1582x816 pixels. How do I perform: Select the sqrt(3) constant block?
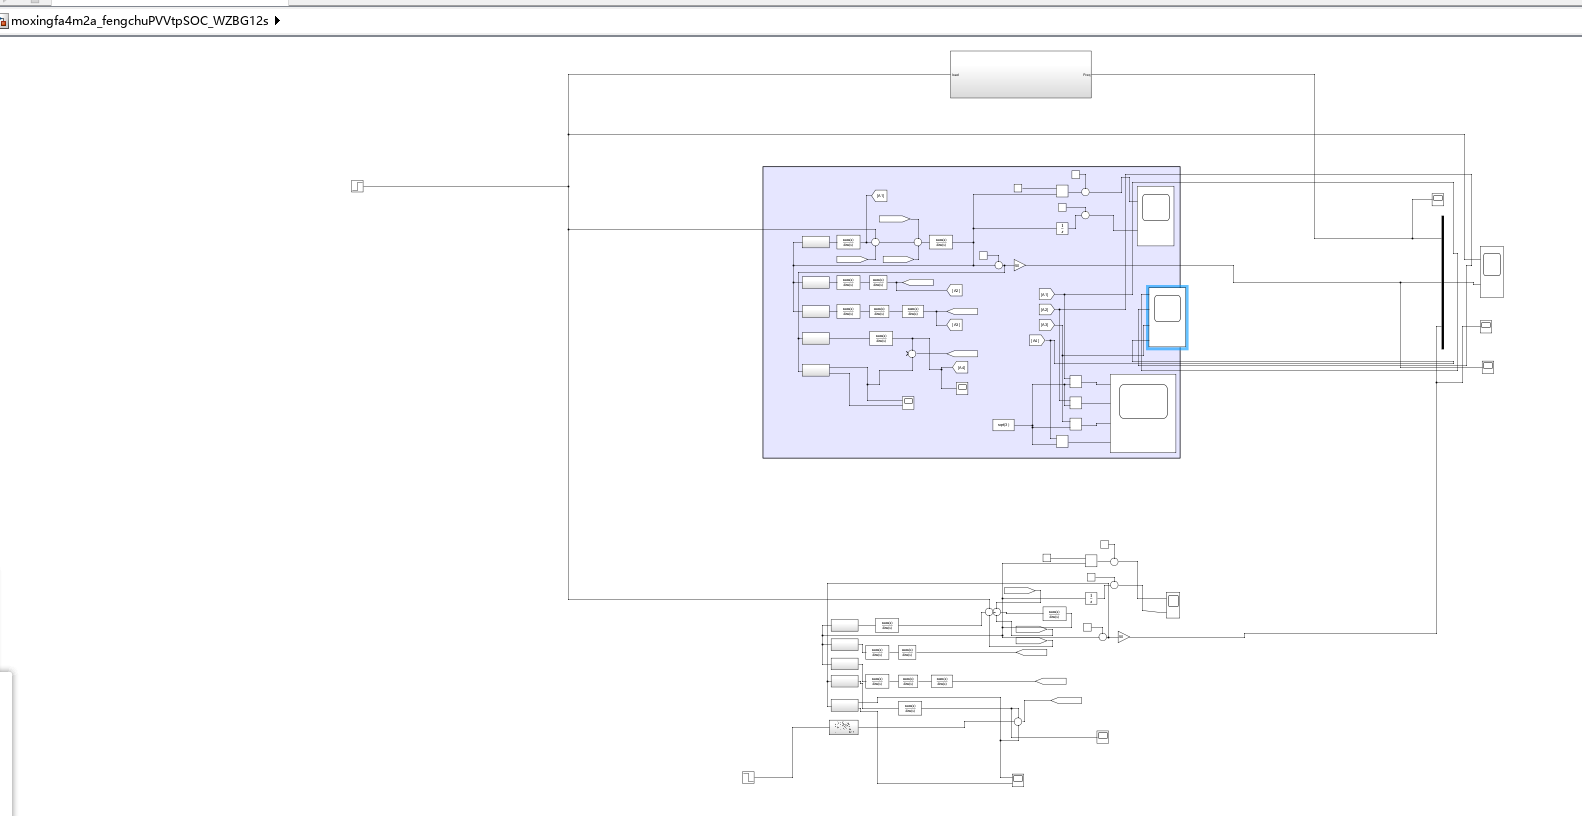pos(1003,425)
